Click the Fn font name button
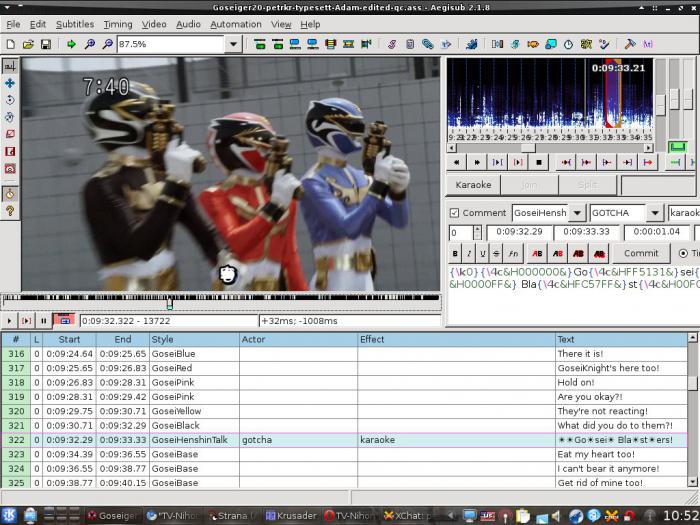 point(513,254)
